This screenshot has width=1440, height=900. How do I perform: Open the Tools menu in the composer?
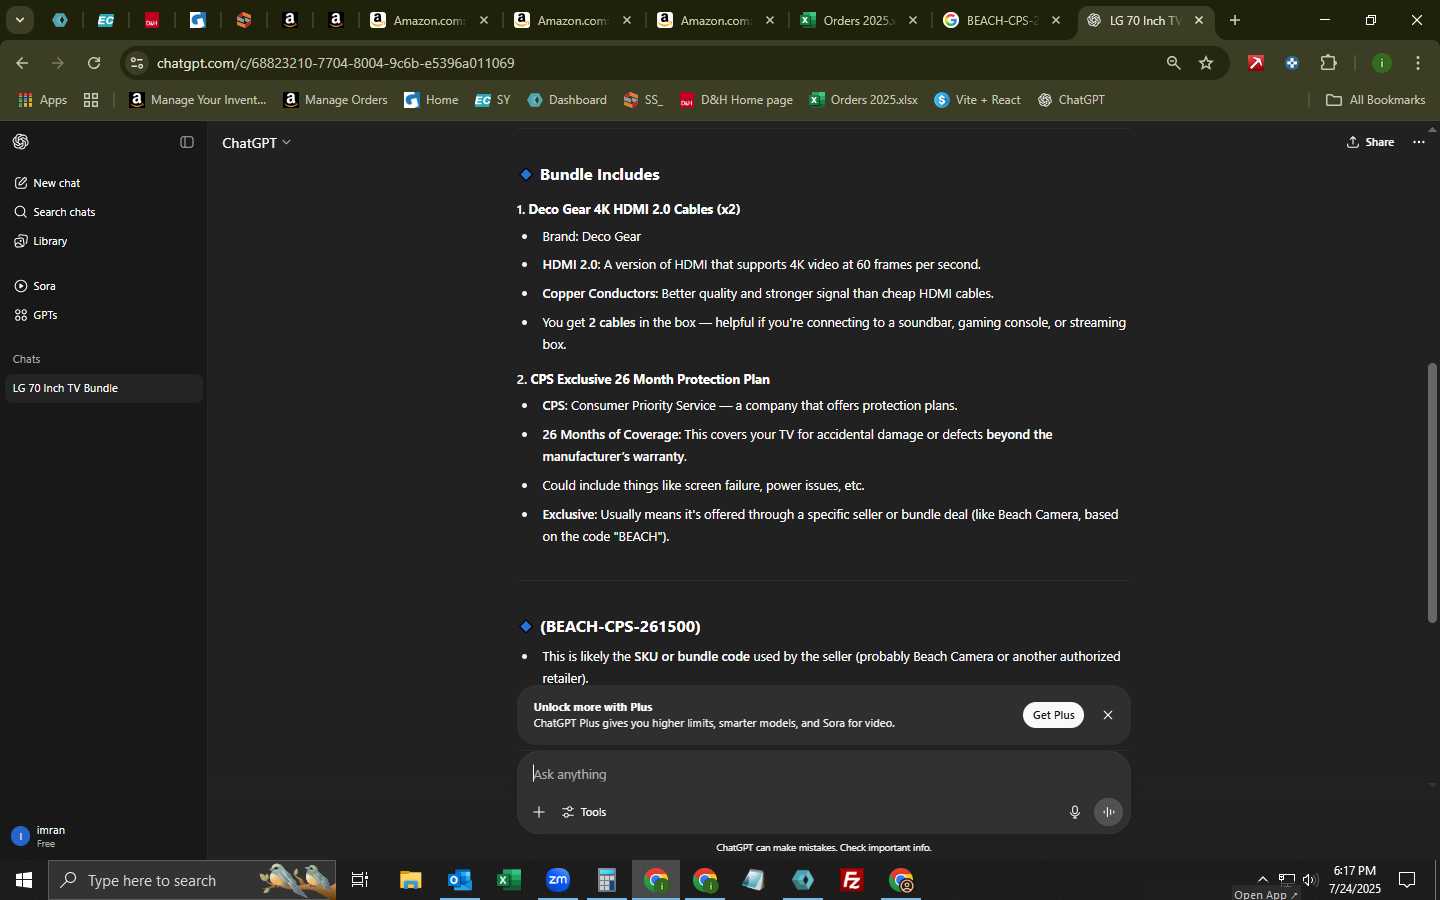point(585,812)
